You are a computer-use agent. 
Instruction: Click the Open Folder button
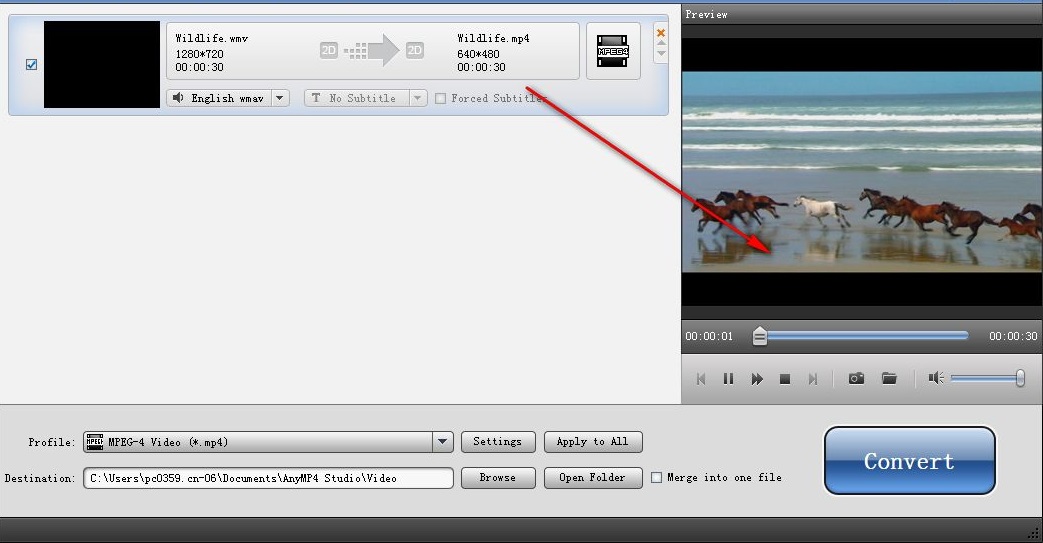click(593, 478)
